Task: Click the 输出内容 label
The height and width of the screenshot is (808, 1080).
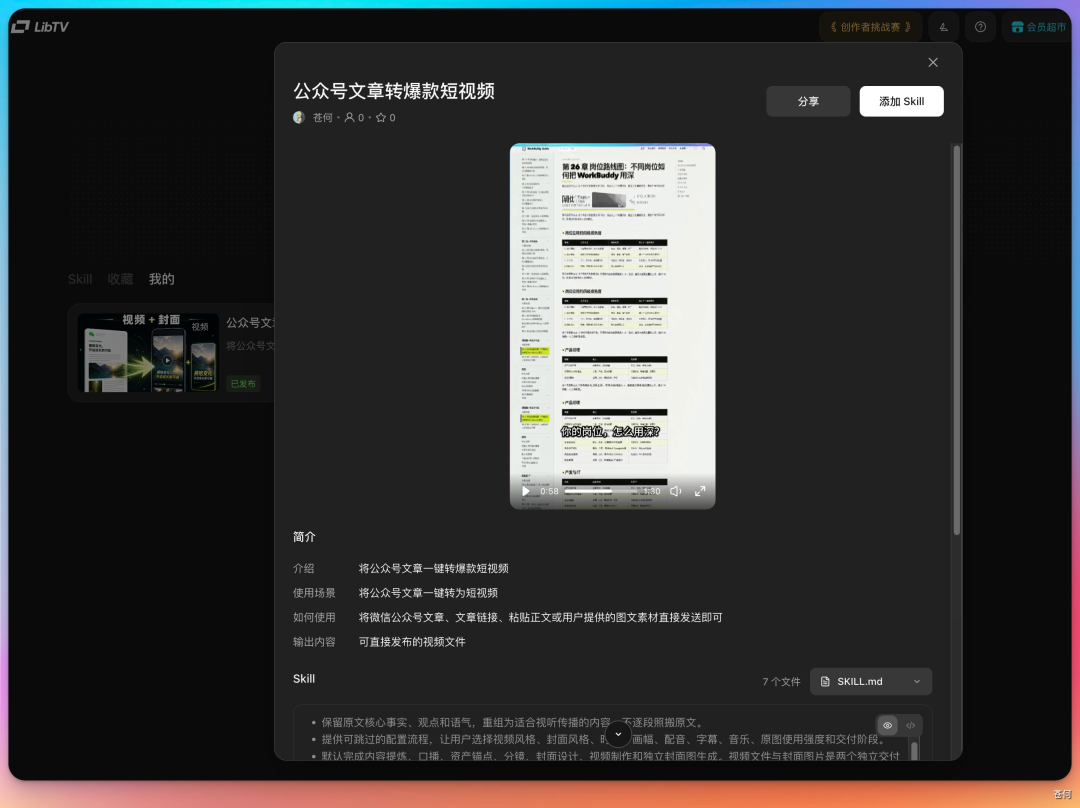Action: (x=314, y=642)
